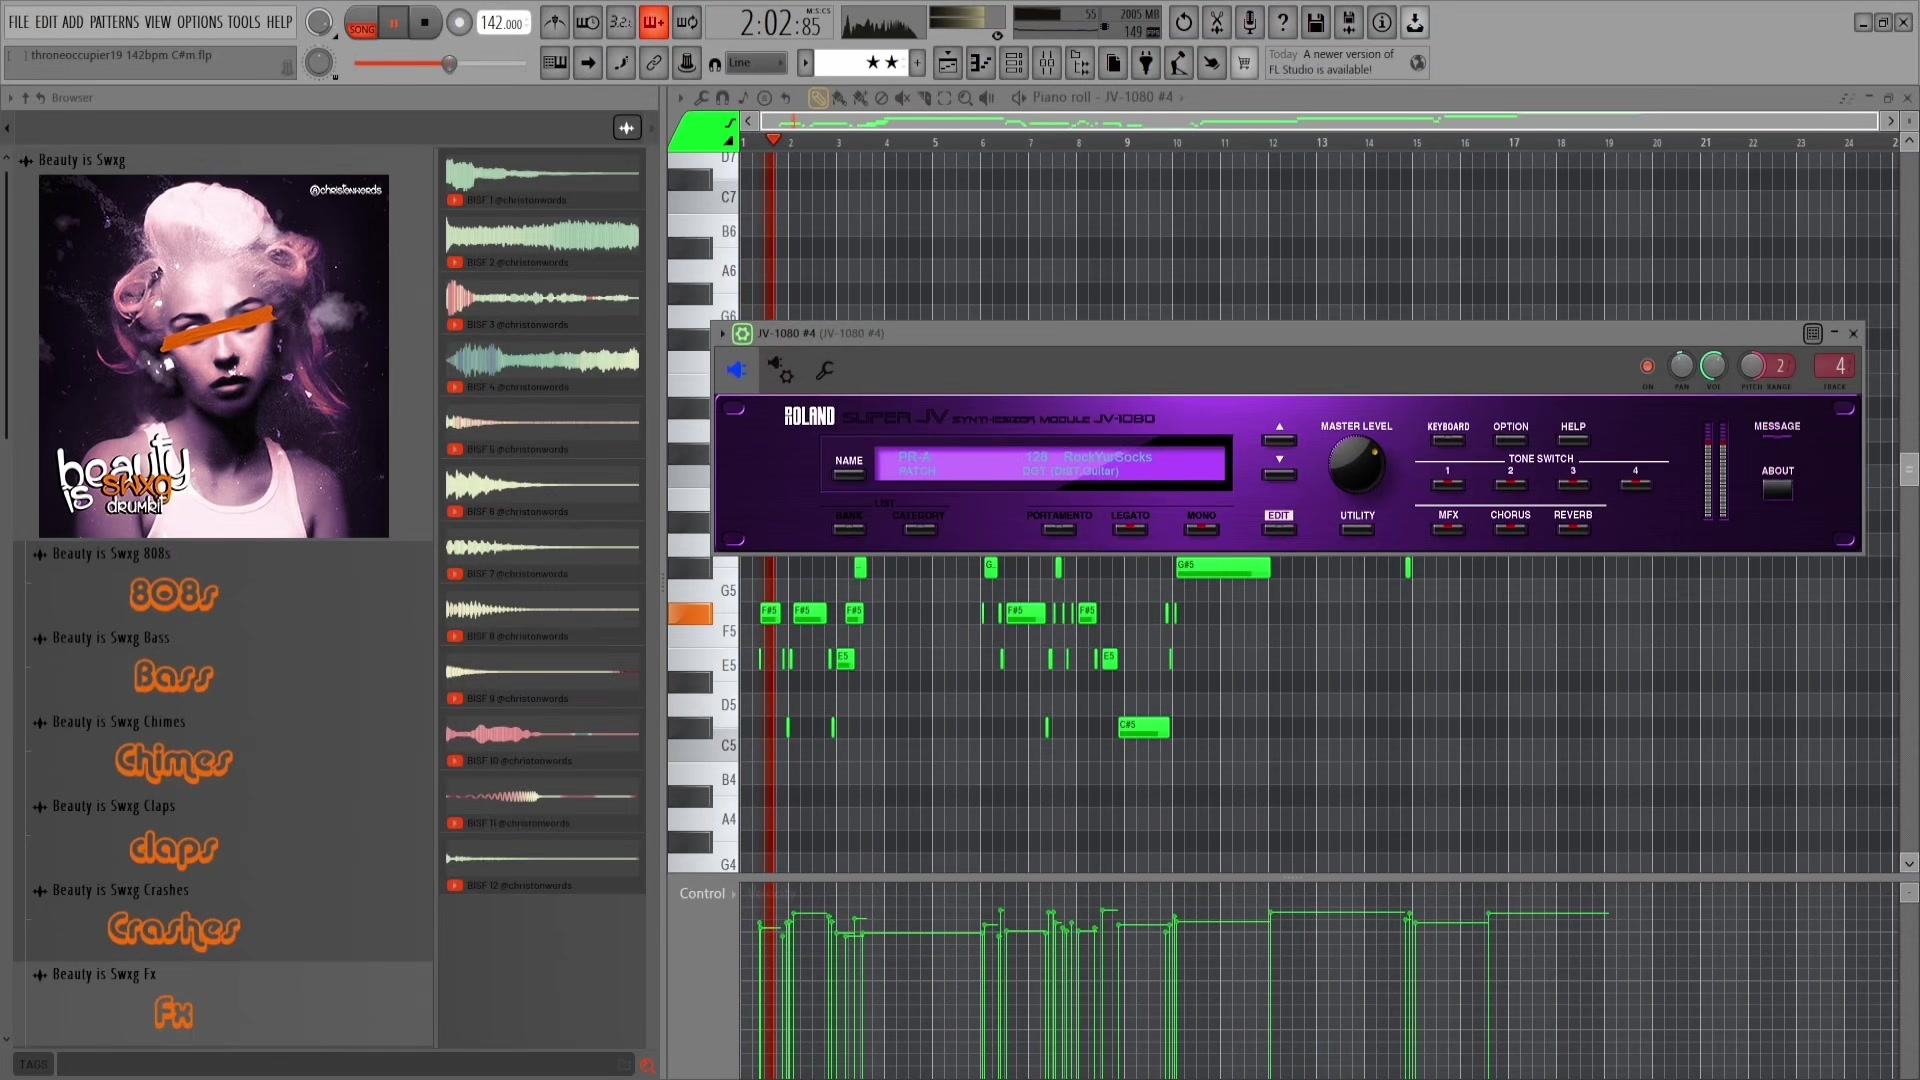Screen dimensions: 1920x1080
Task: Toggle the loop recording icon
Action: 687,22
